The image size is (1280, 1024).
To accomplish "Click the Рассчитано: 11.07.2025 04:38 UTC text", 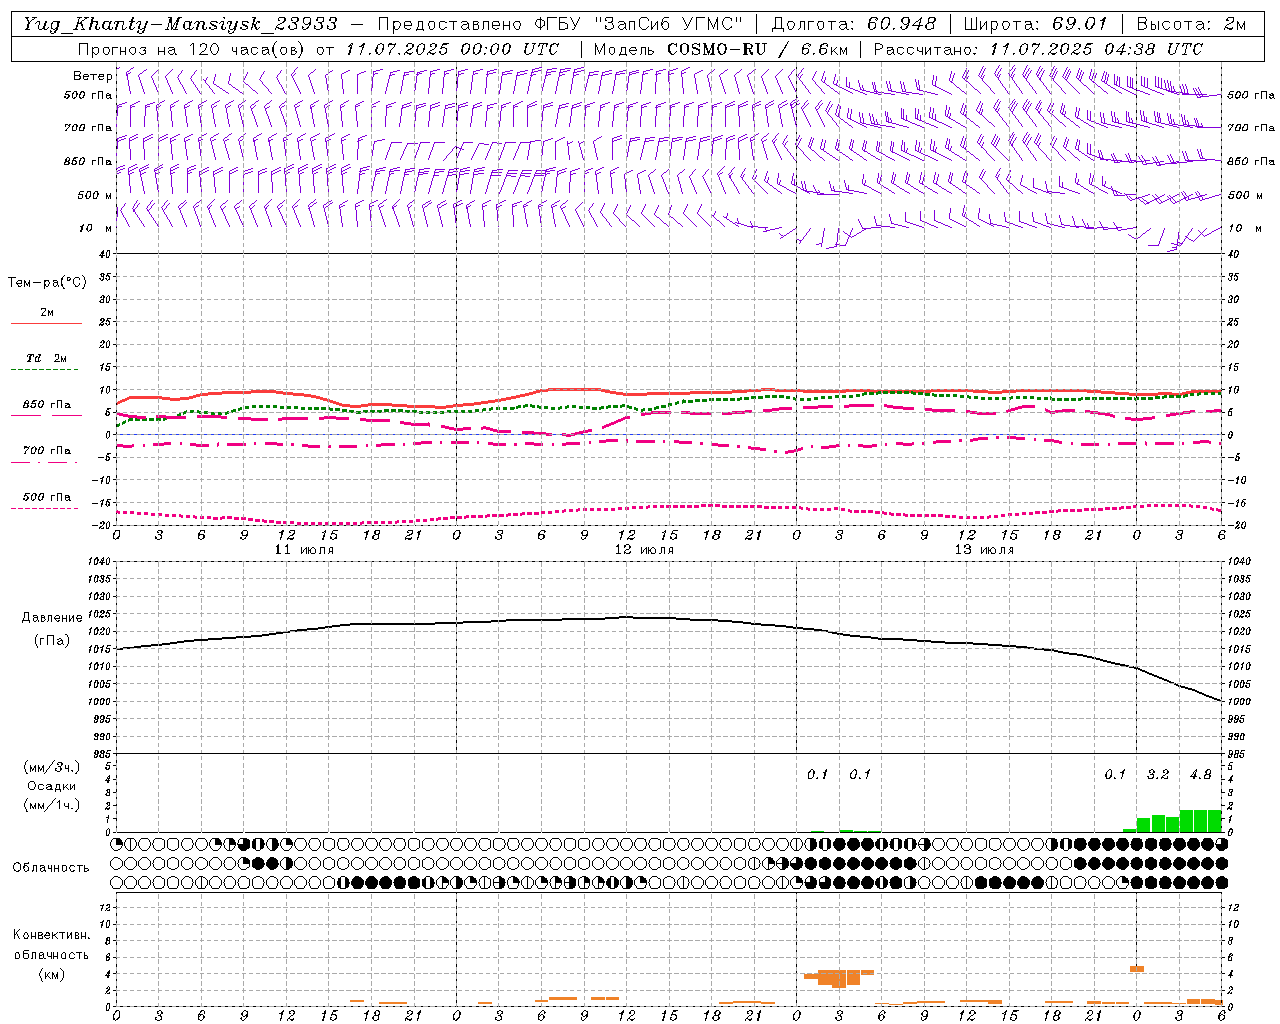I will coord(1038,49).
